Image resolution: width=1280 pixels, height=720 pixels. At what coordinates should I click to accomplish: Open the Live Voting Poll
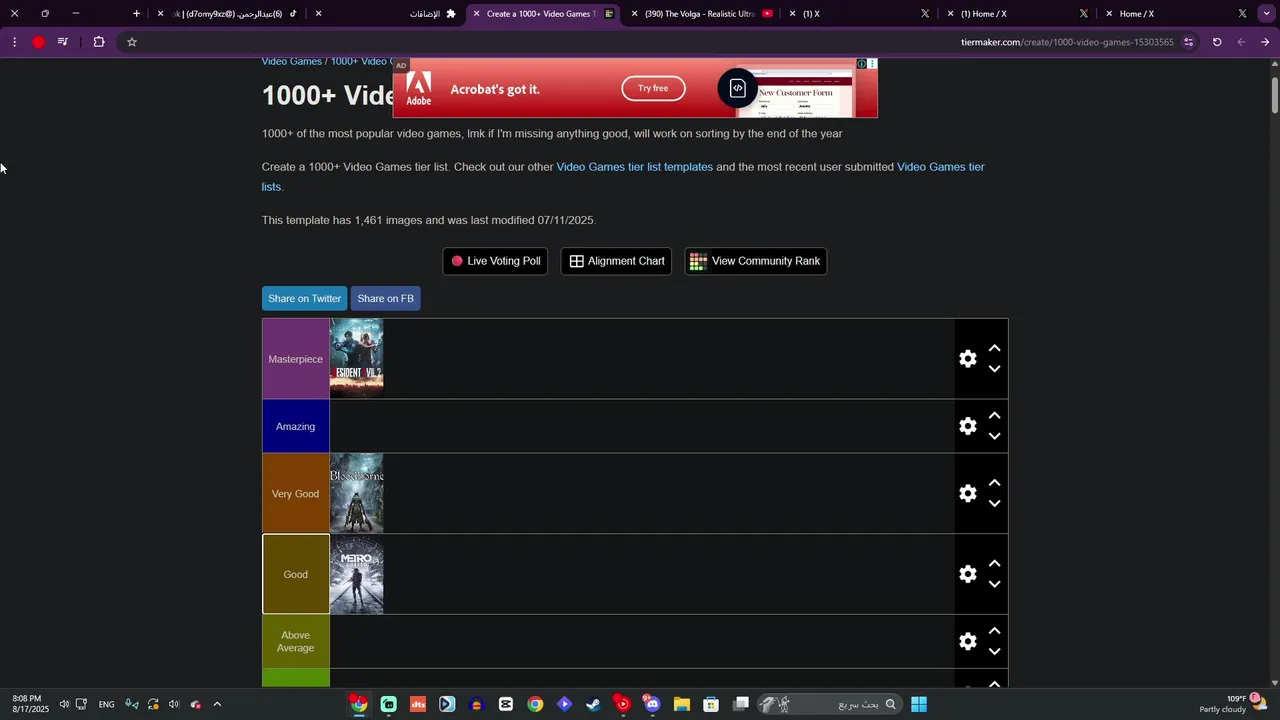point(495,261)
